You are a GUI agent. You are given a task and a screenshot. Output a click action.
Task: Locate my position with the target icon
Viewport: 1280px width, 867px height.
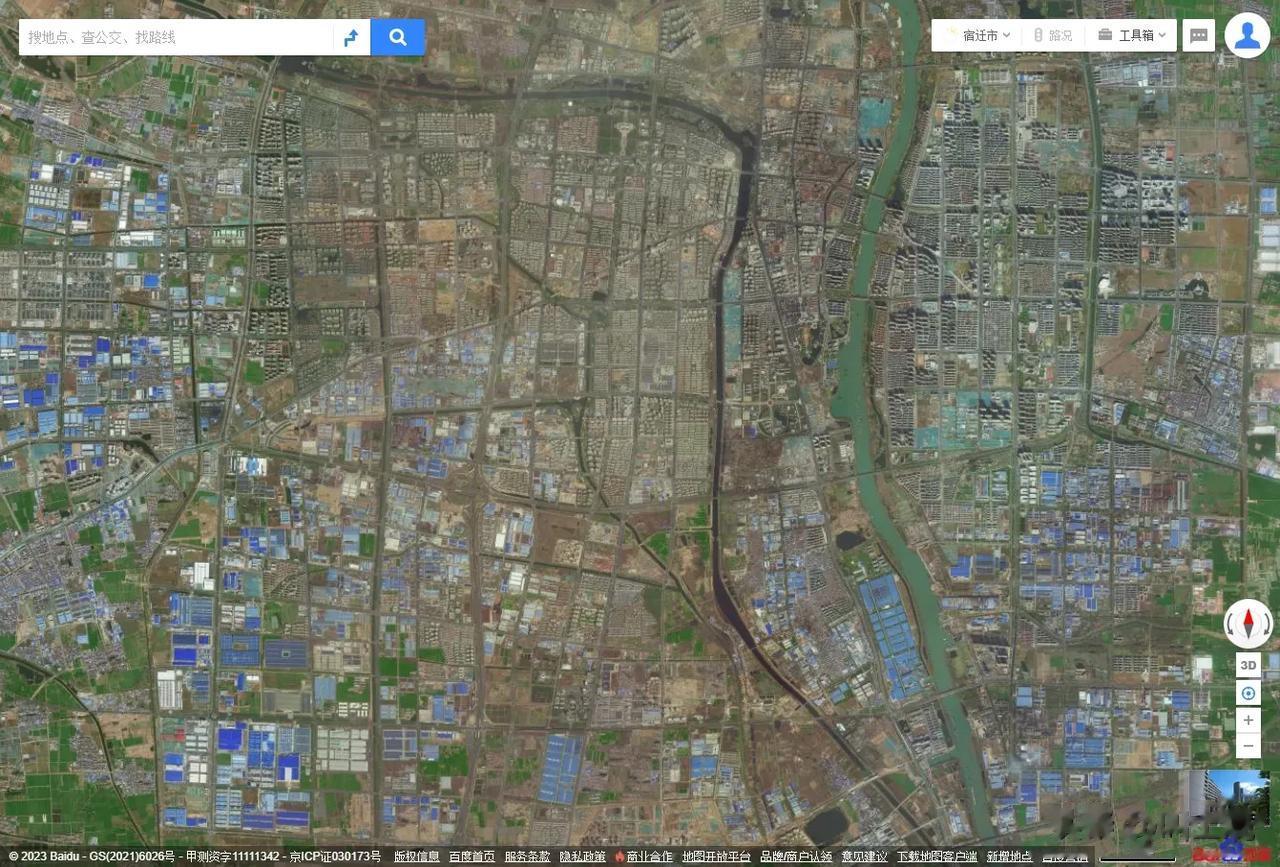click(1248, 693)
